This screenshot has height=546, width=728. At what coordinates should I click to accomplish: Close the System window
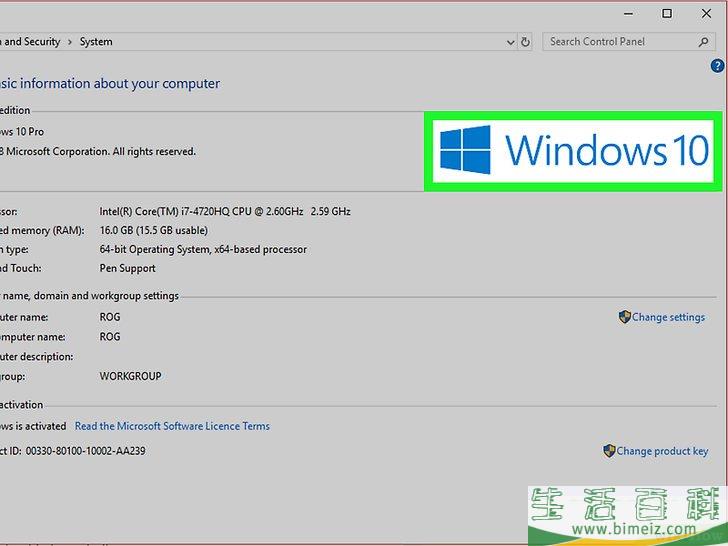(x=706, y=13)
